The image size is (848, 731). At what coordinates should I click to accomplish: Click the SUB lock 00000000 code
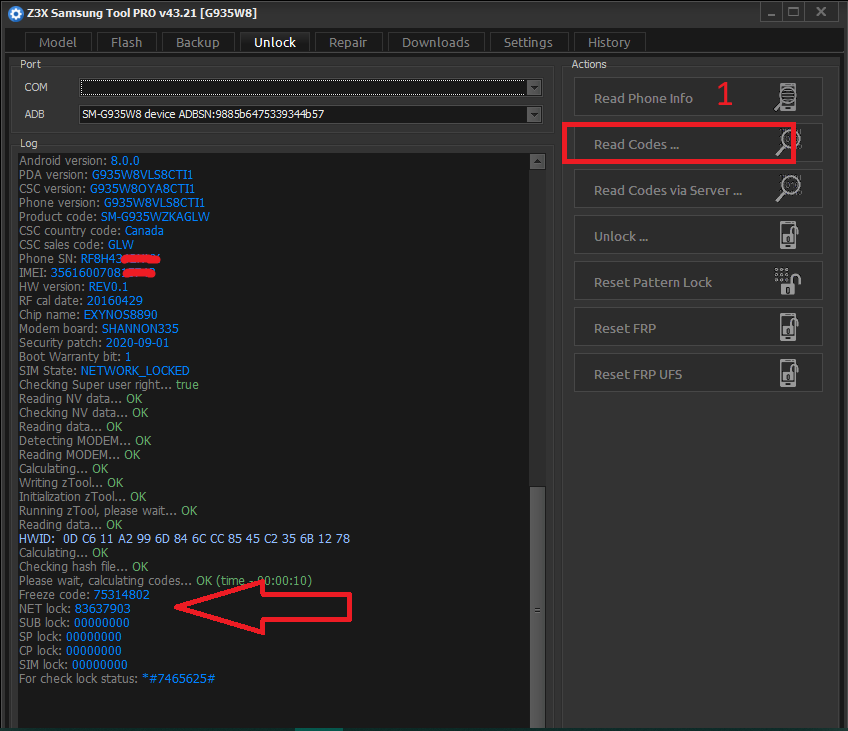tap(102, 623)
